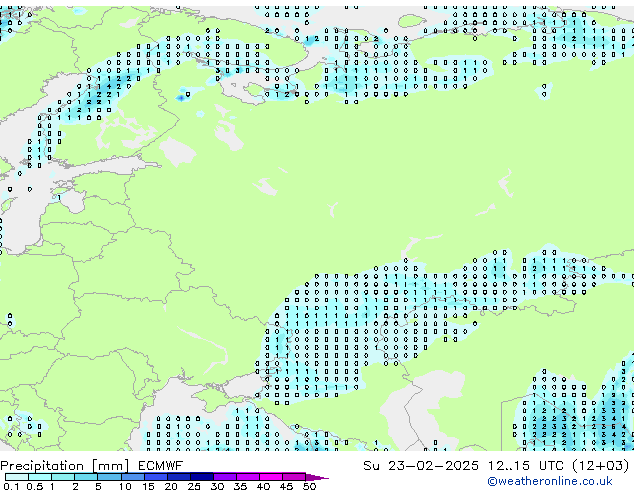This screenshot has height=490, width=634.
Task: Click the 35–40 mm magenta swatch
Action: [x=247, y=477]
